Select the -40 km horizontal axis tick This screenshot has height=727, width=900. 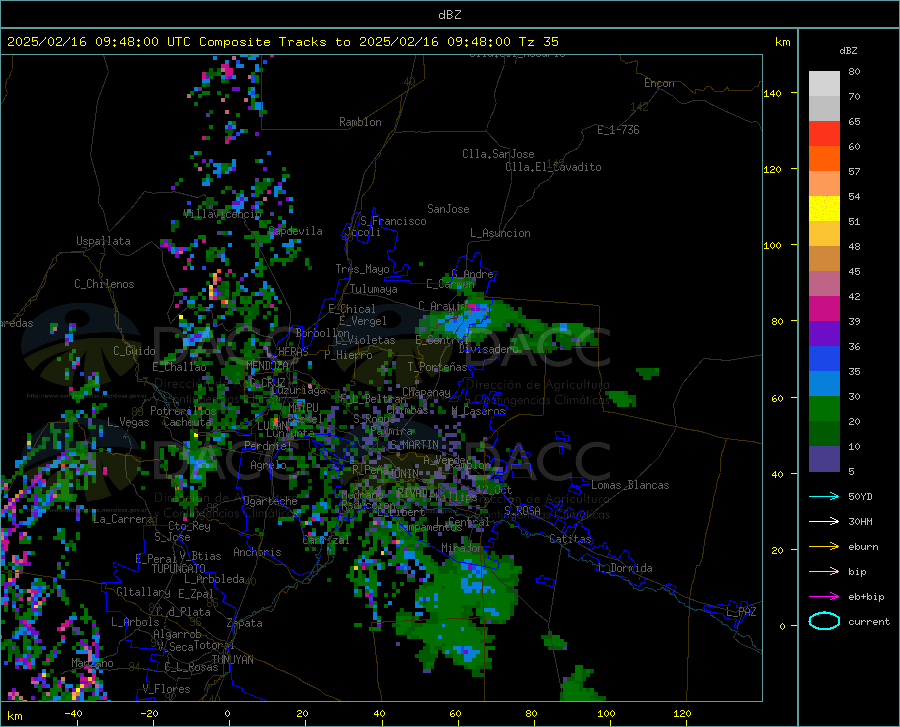[x=73, y=713]
